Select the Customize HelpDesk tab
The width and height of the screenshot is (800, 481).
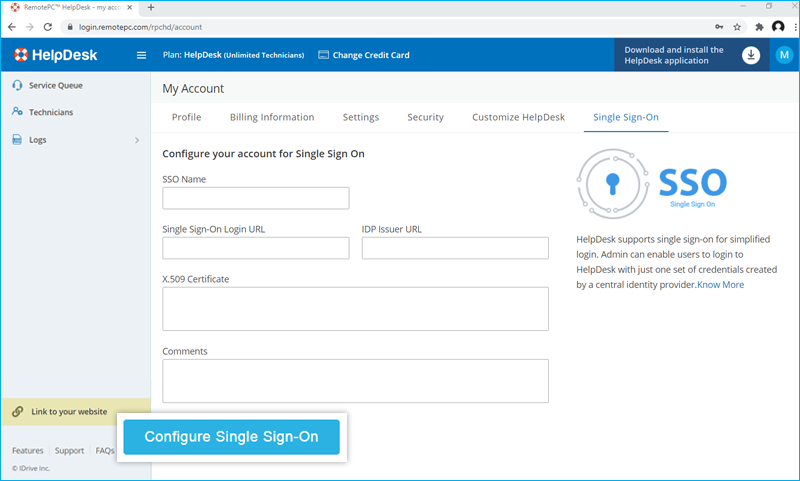click(x=518, y=117)
